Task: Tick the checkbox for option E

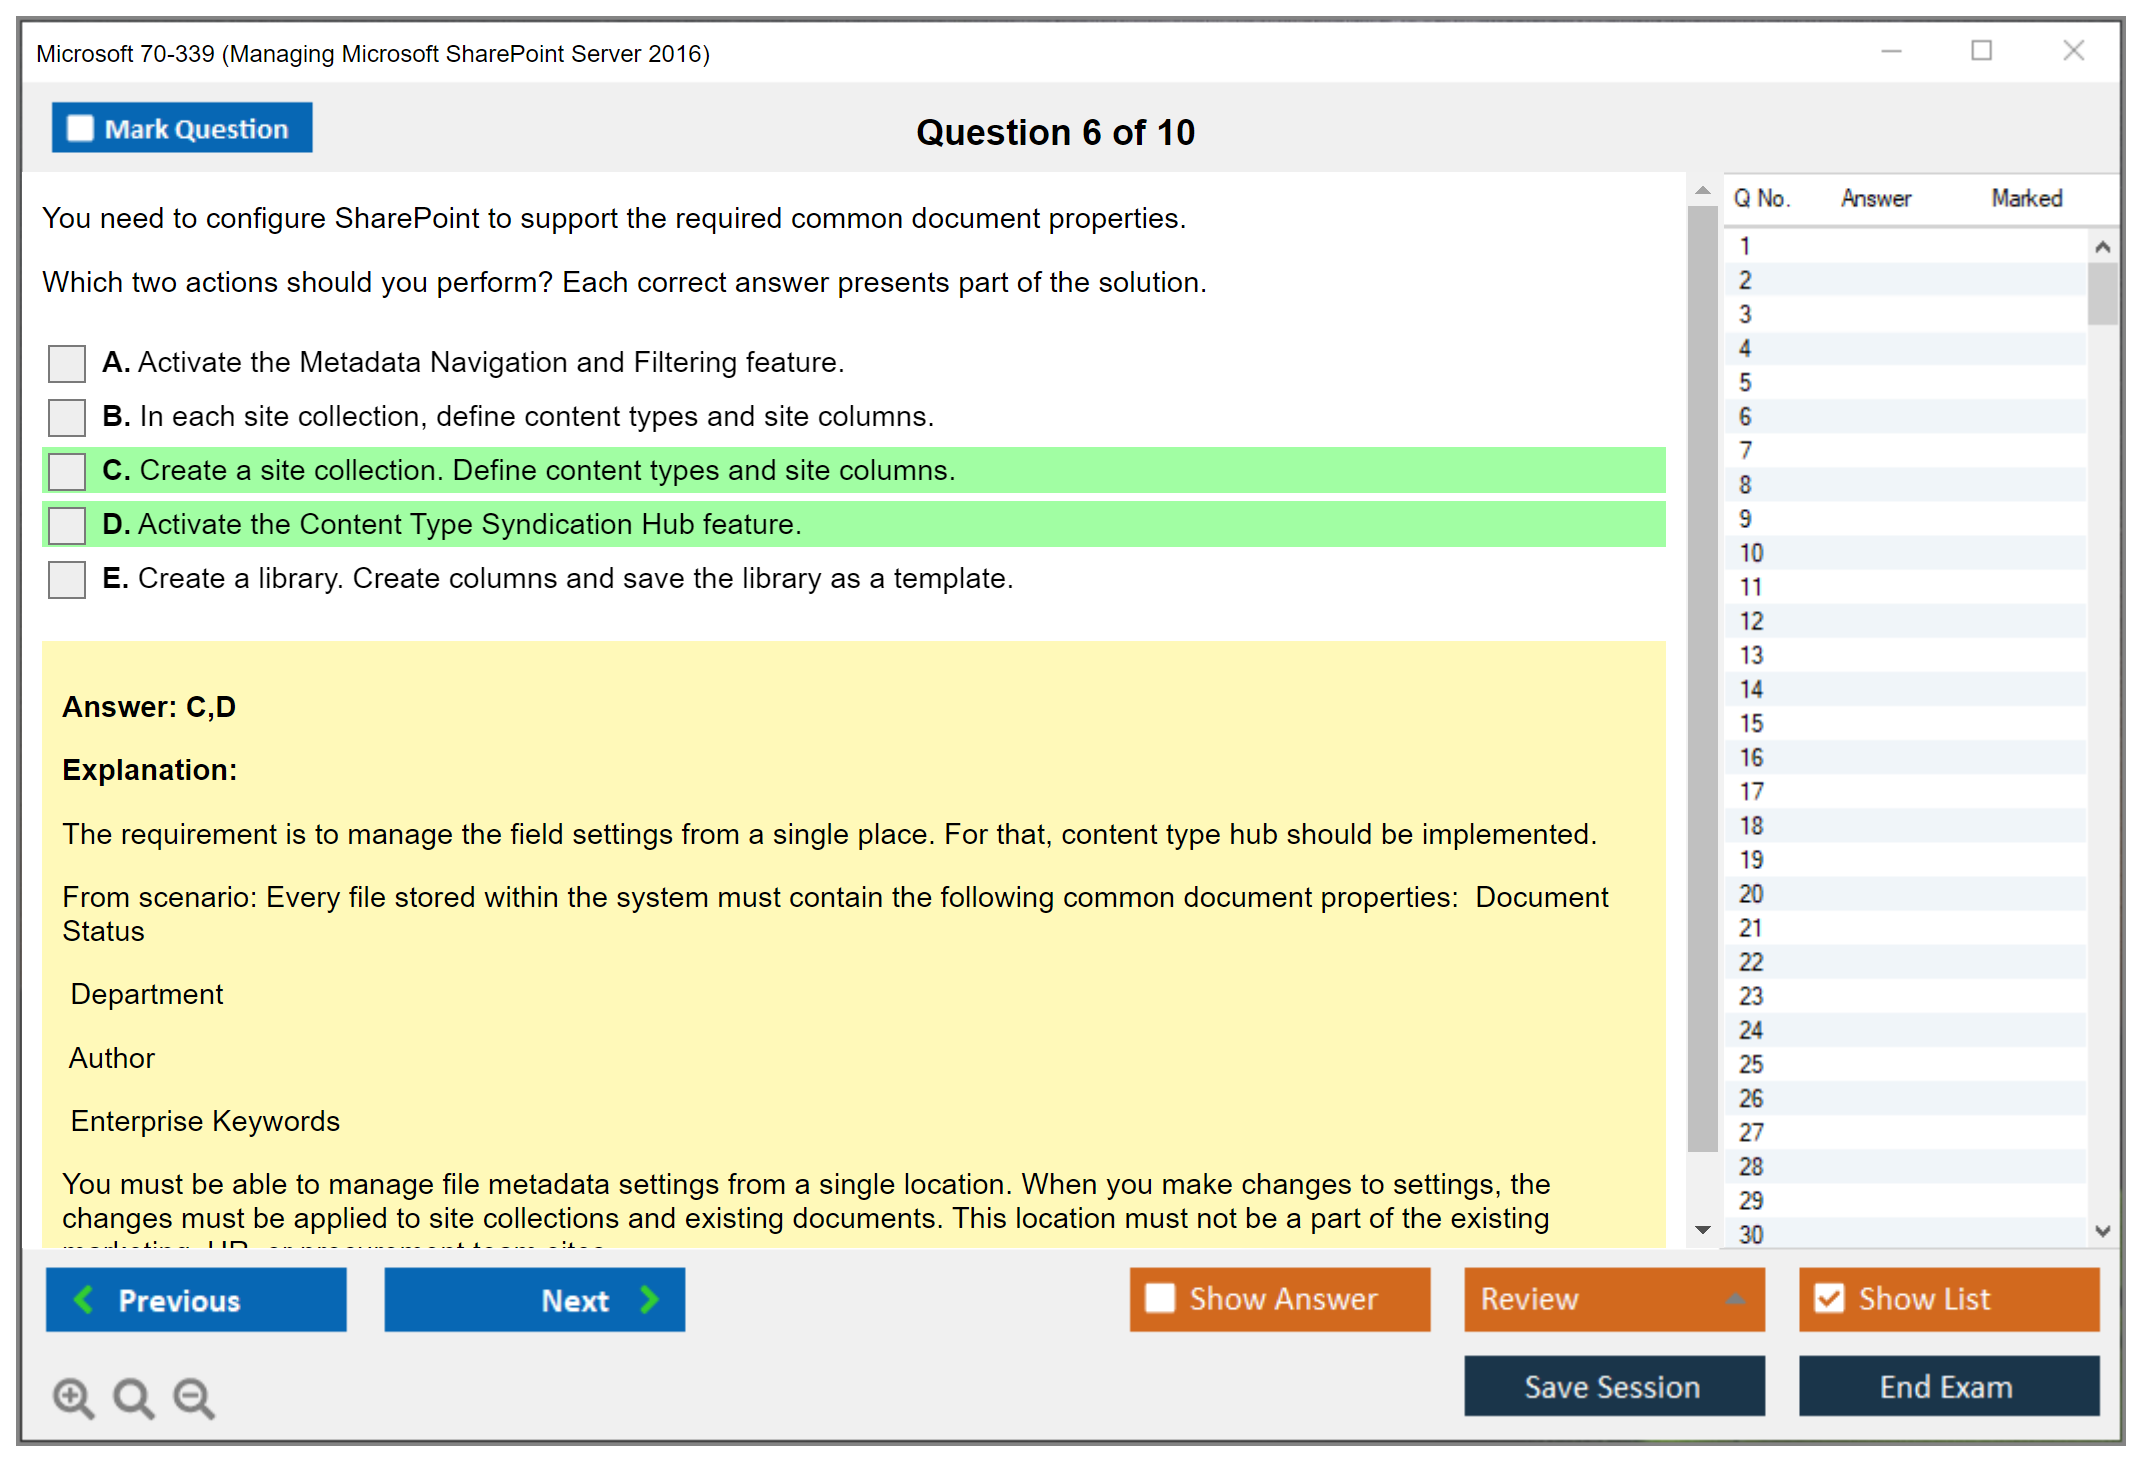Action: (67, 579)
